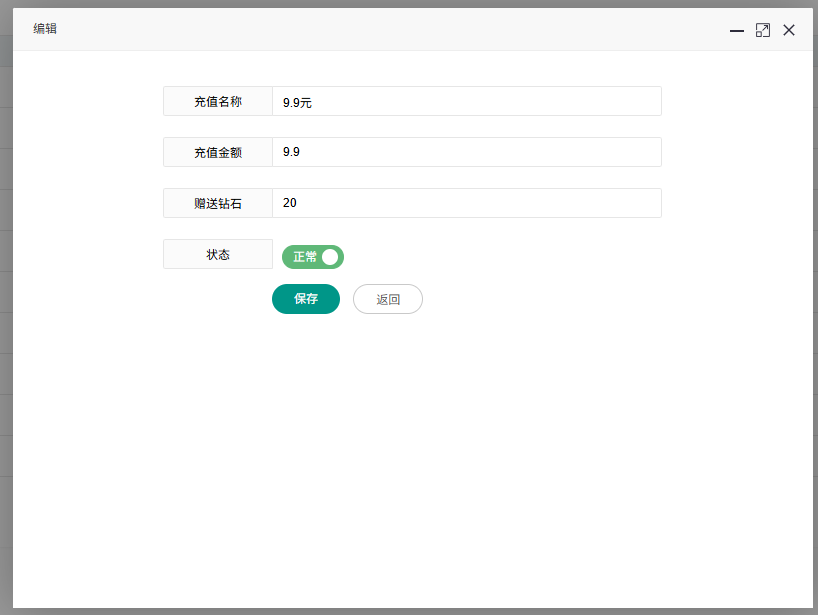Click the 状态 field label

pos(218,255)
